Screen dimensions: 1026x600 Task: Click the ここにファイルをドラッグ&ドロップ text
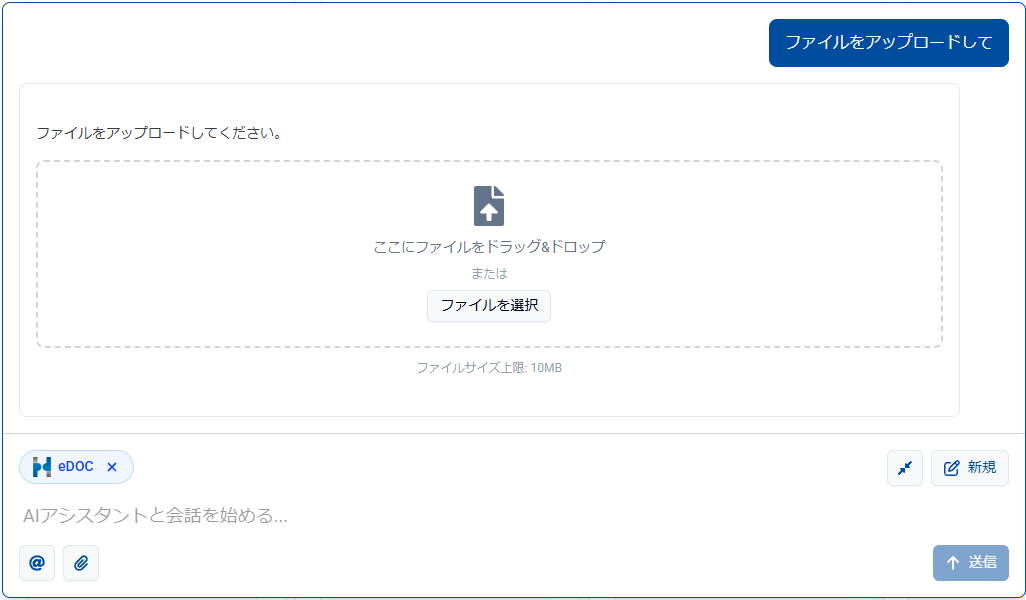(x=489, y=246)
